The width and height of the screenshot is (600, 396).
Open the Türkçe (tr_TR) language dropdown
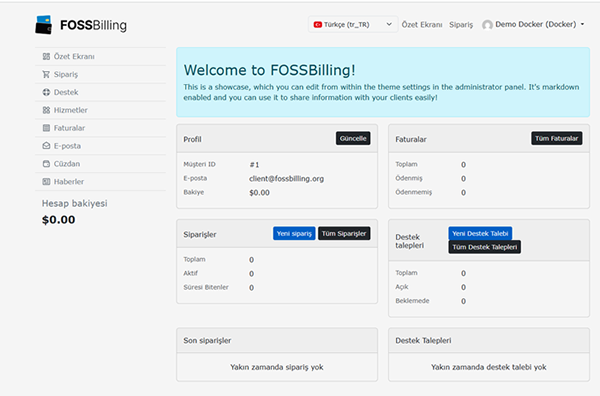coord(353,24)
